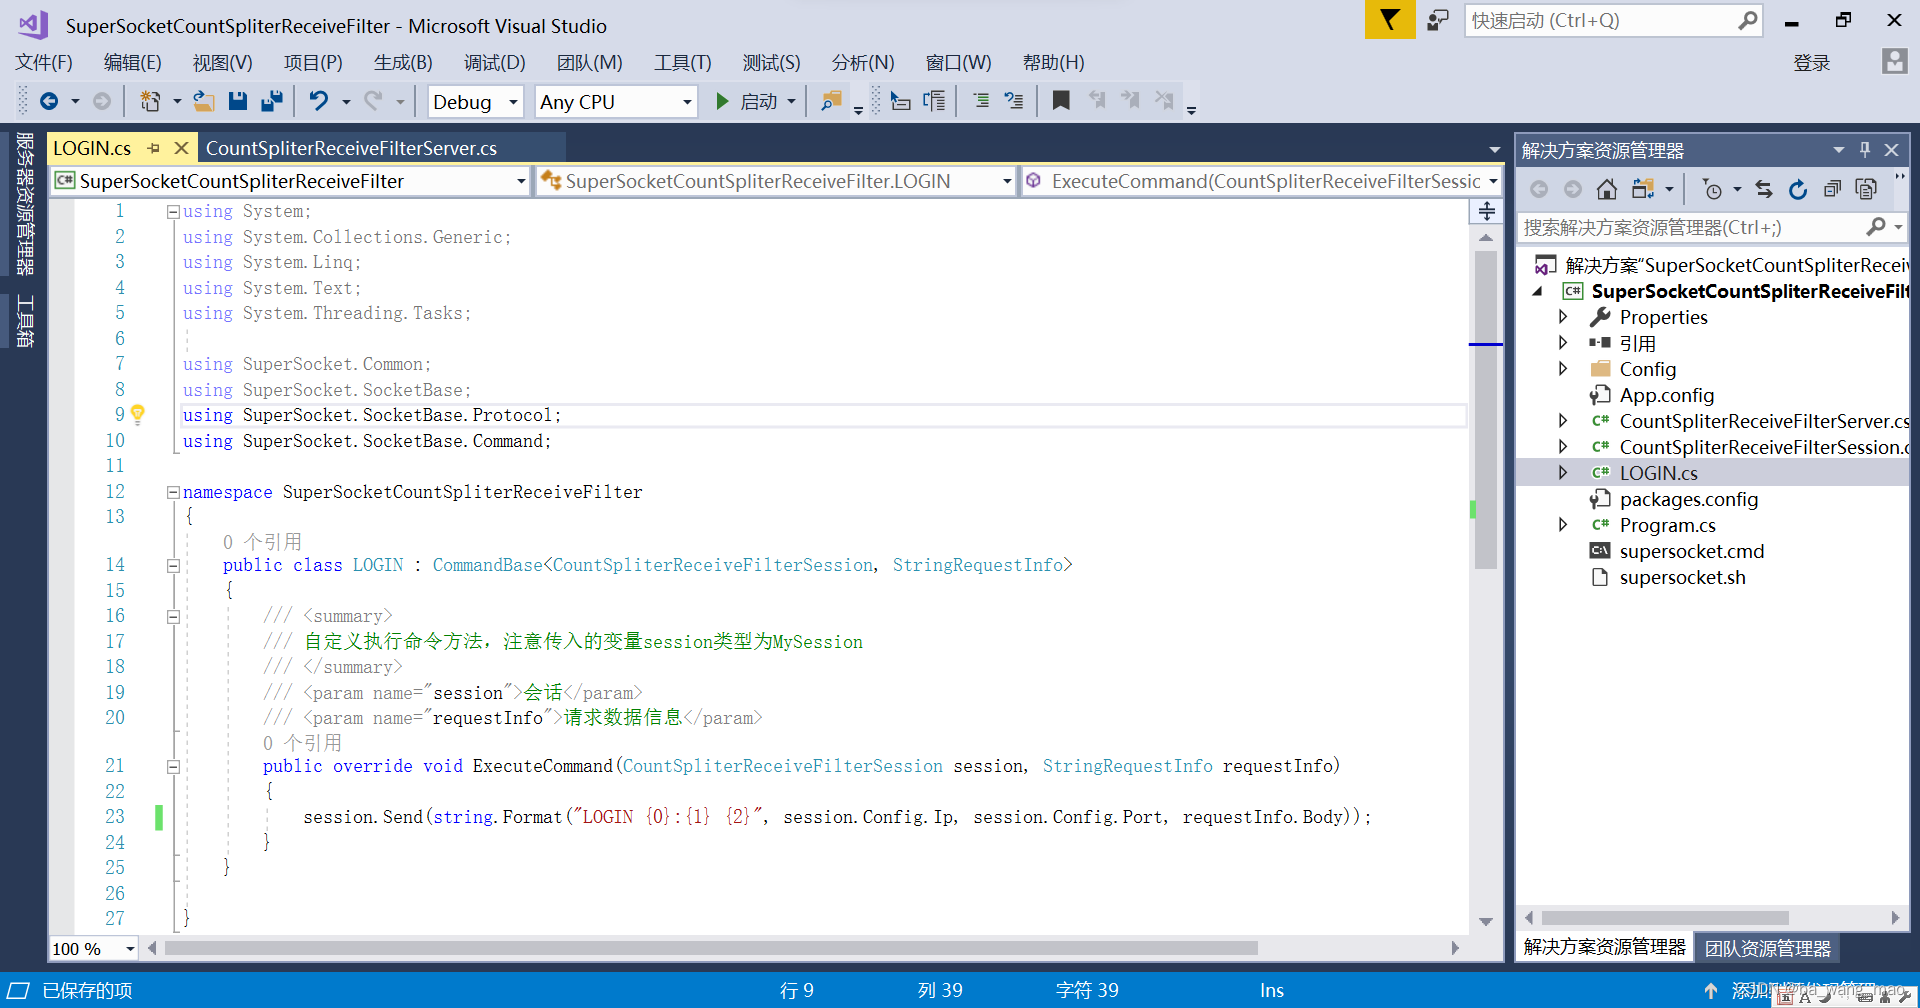Image resolution: width=1920 pixels, height=1008 pixels.
Task: Click the Solution/Folder view switch icon
Action: (x=1642, y=189)
